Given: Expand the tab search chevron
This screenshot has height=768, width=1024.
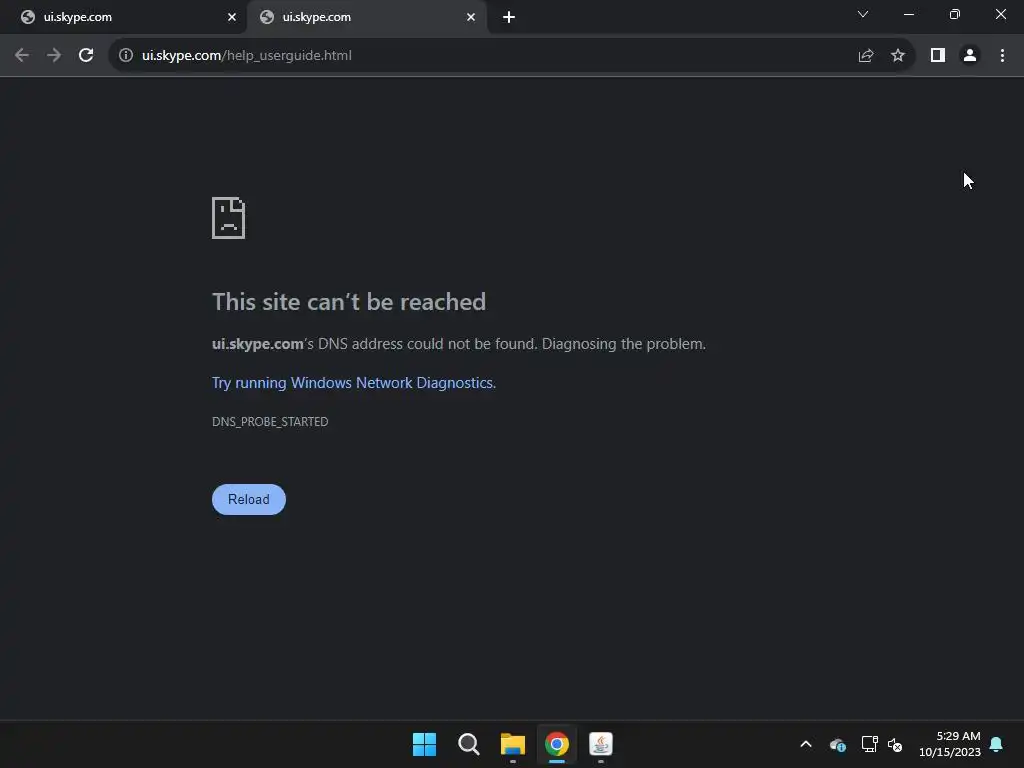Looking at the screenshot, I should click(x=863, y=14).
